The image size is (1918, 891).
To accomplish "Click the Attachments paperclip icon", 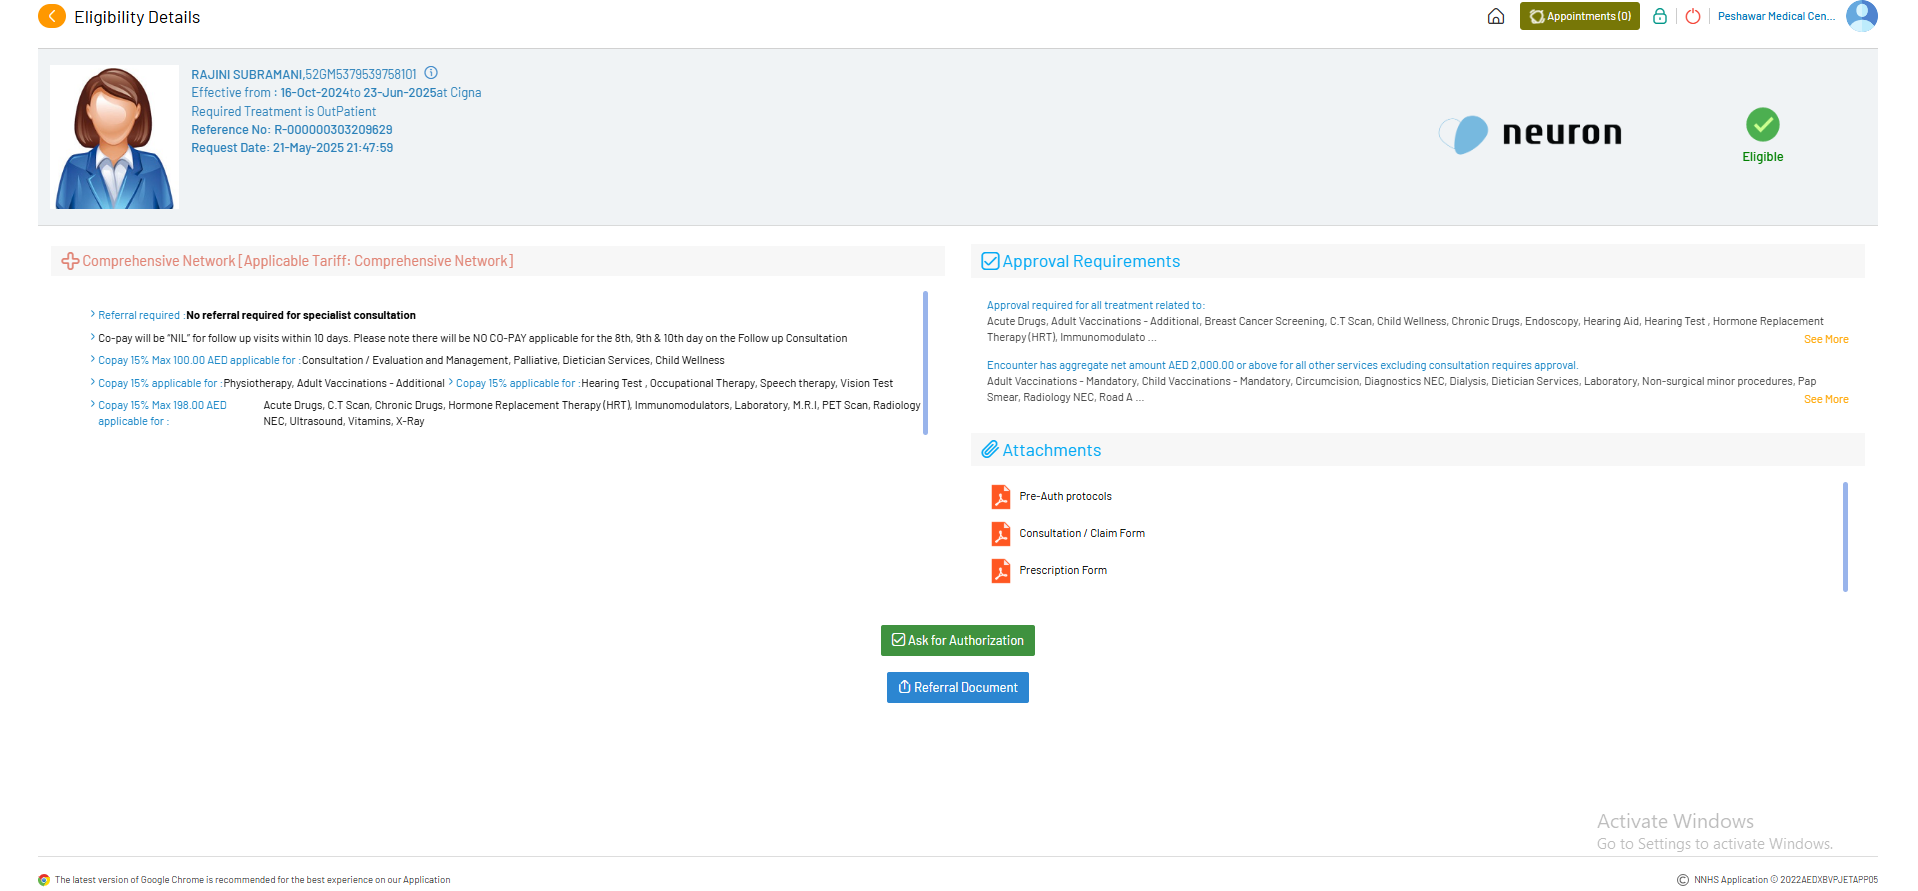I will point(990,450).
